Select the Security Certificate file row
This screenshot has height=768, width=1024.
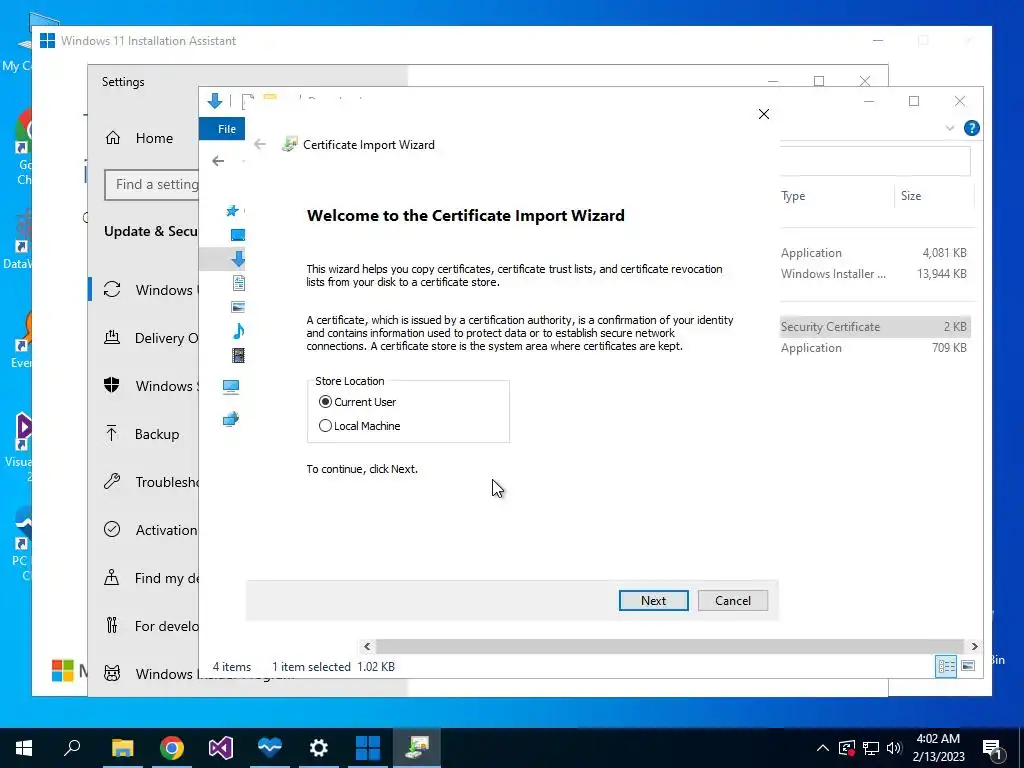875,327
